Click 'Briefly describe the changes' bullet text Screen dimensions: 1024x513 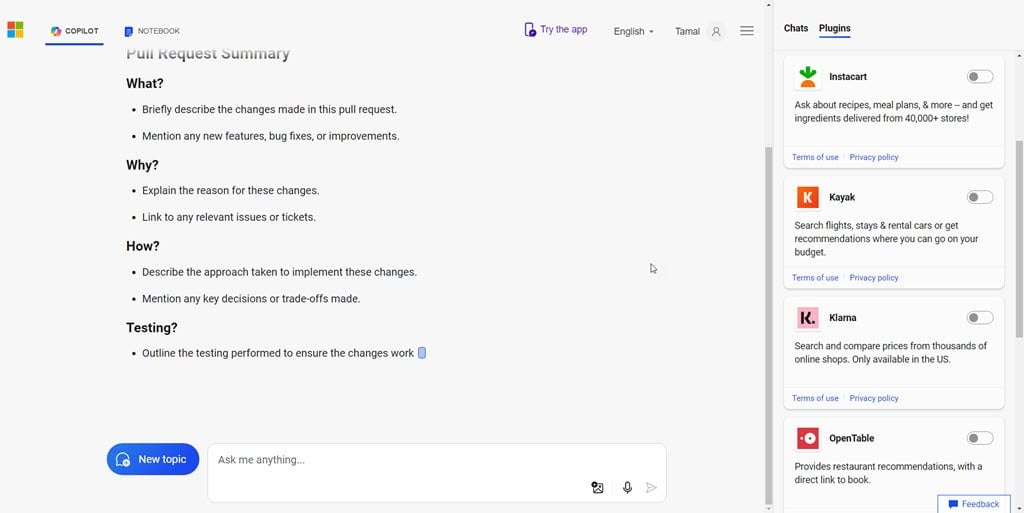point(269,110)
